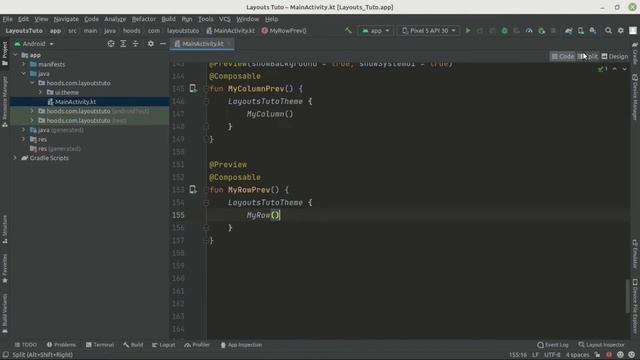Collapse the java folder node
Screen dimensions: 640x360
[x=24, y=73]
